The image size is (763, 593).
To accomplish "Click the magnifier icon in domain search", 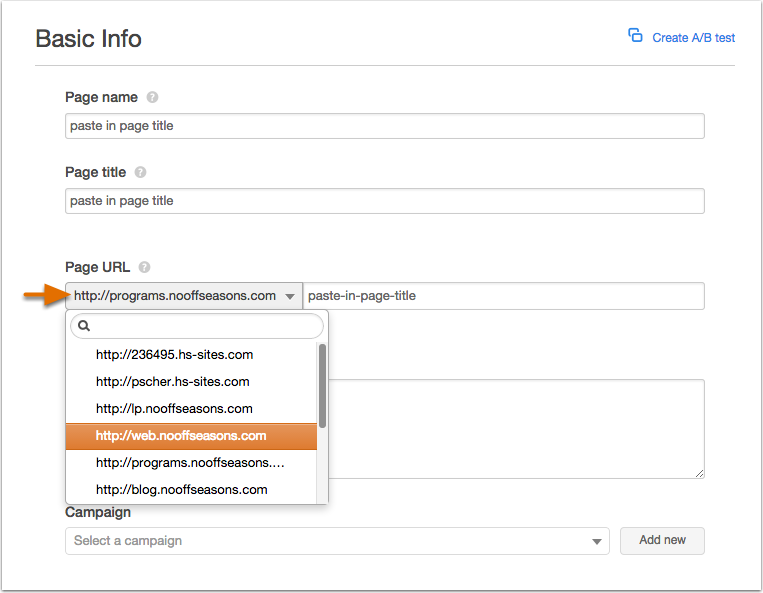I will point(84,326).
